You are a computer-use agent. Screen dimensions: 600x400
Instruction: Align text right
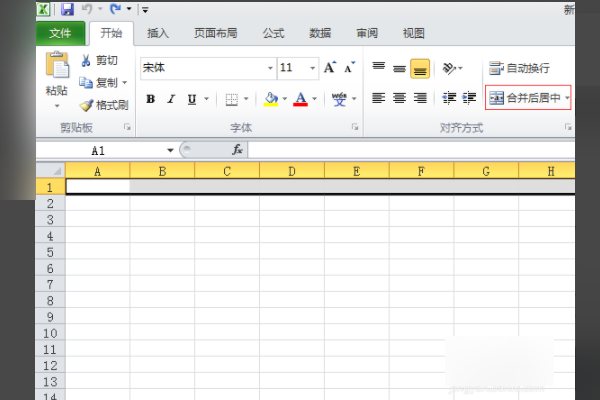(420, 98)
